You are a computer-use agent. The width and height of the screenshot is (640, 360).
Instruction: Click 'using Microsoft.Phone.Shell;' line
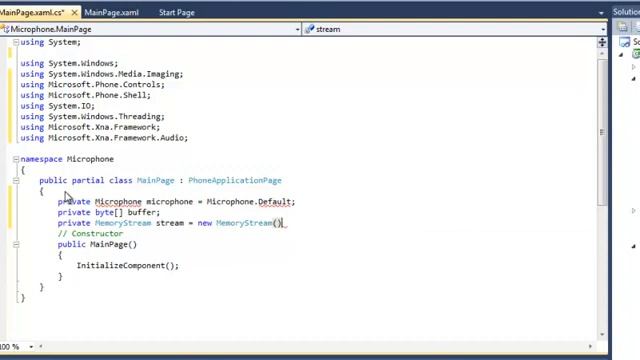tap(85, 95)
